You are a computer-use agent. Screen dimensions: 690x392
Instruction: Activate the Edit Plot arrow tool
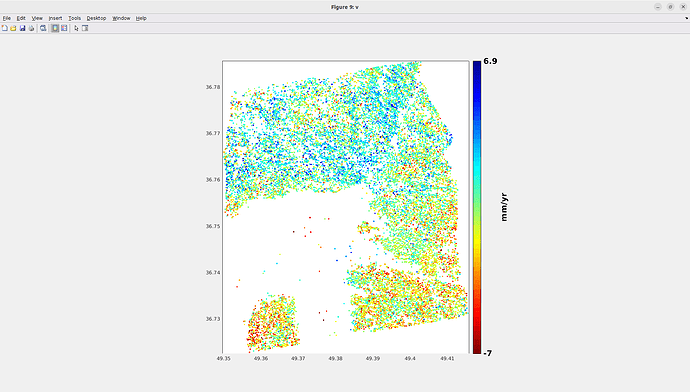76,28
